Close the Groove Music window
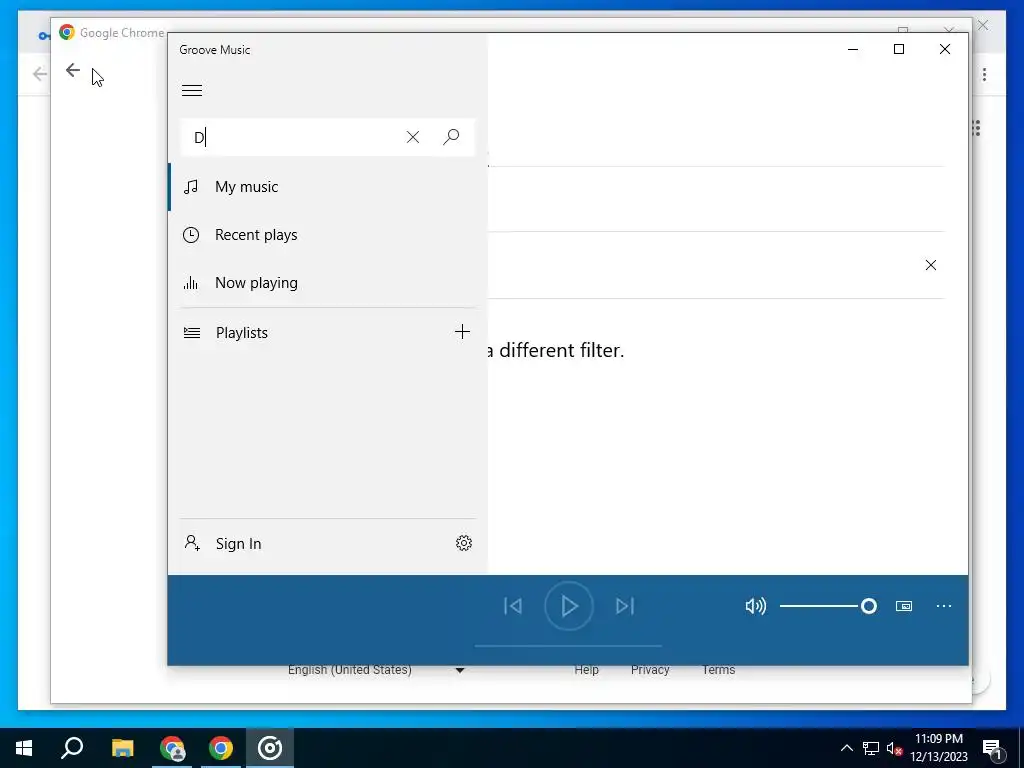 pos(944,50)
